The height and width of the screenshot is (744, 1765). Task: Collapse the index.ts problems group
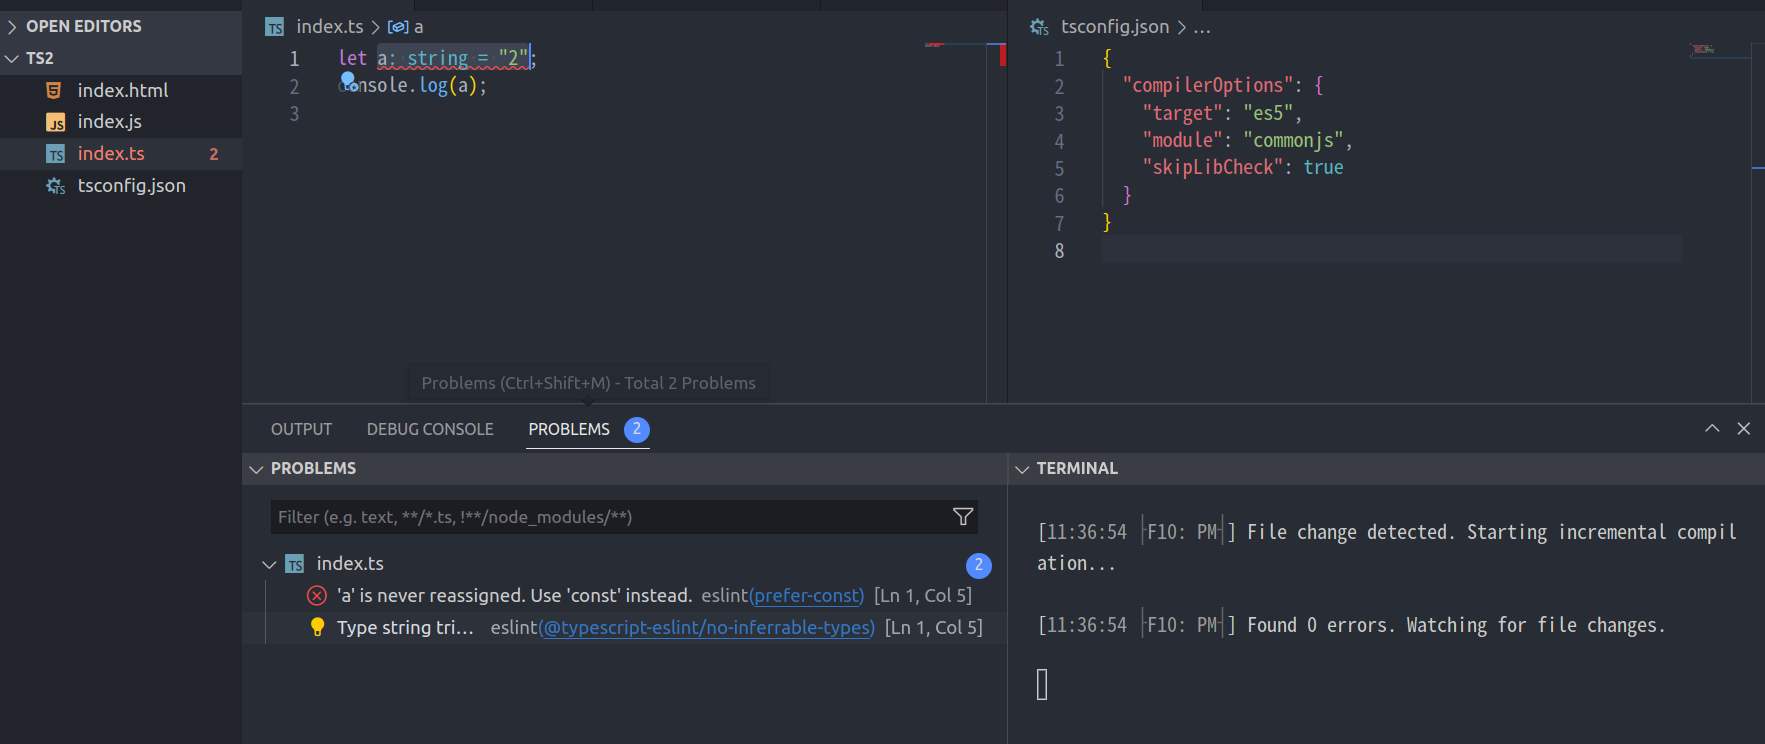pos(269,564)
